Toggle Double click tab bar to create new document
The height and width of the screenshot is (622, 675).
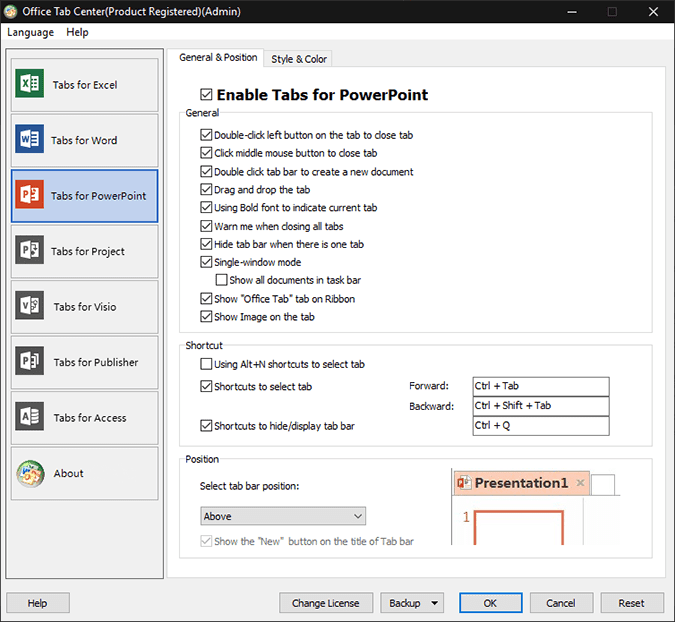click(206, 172)
